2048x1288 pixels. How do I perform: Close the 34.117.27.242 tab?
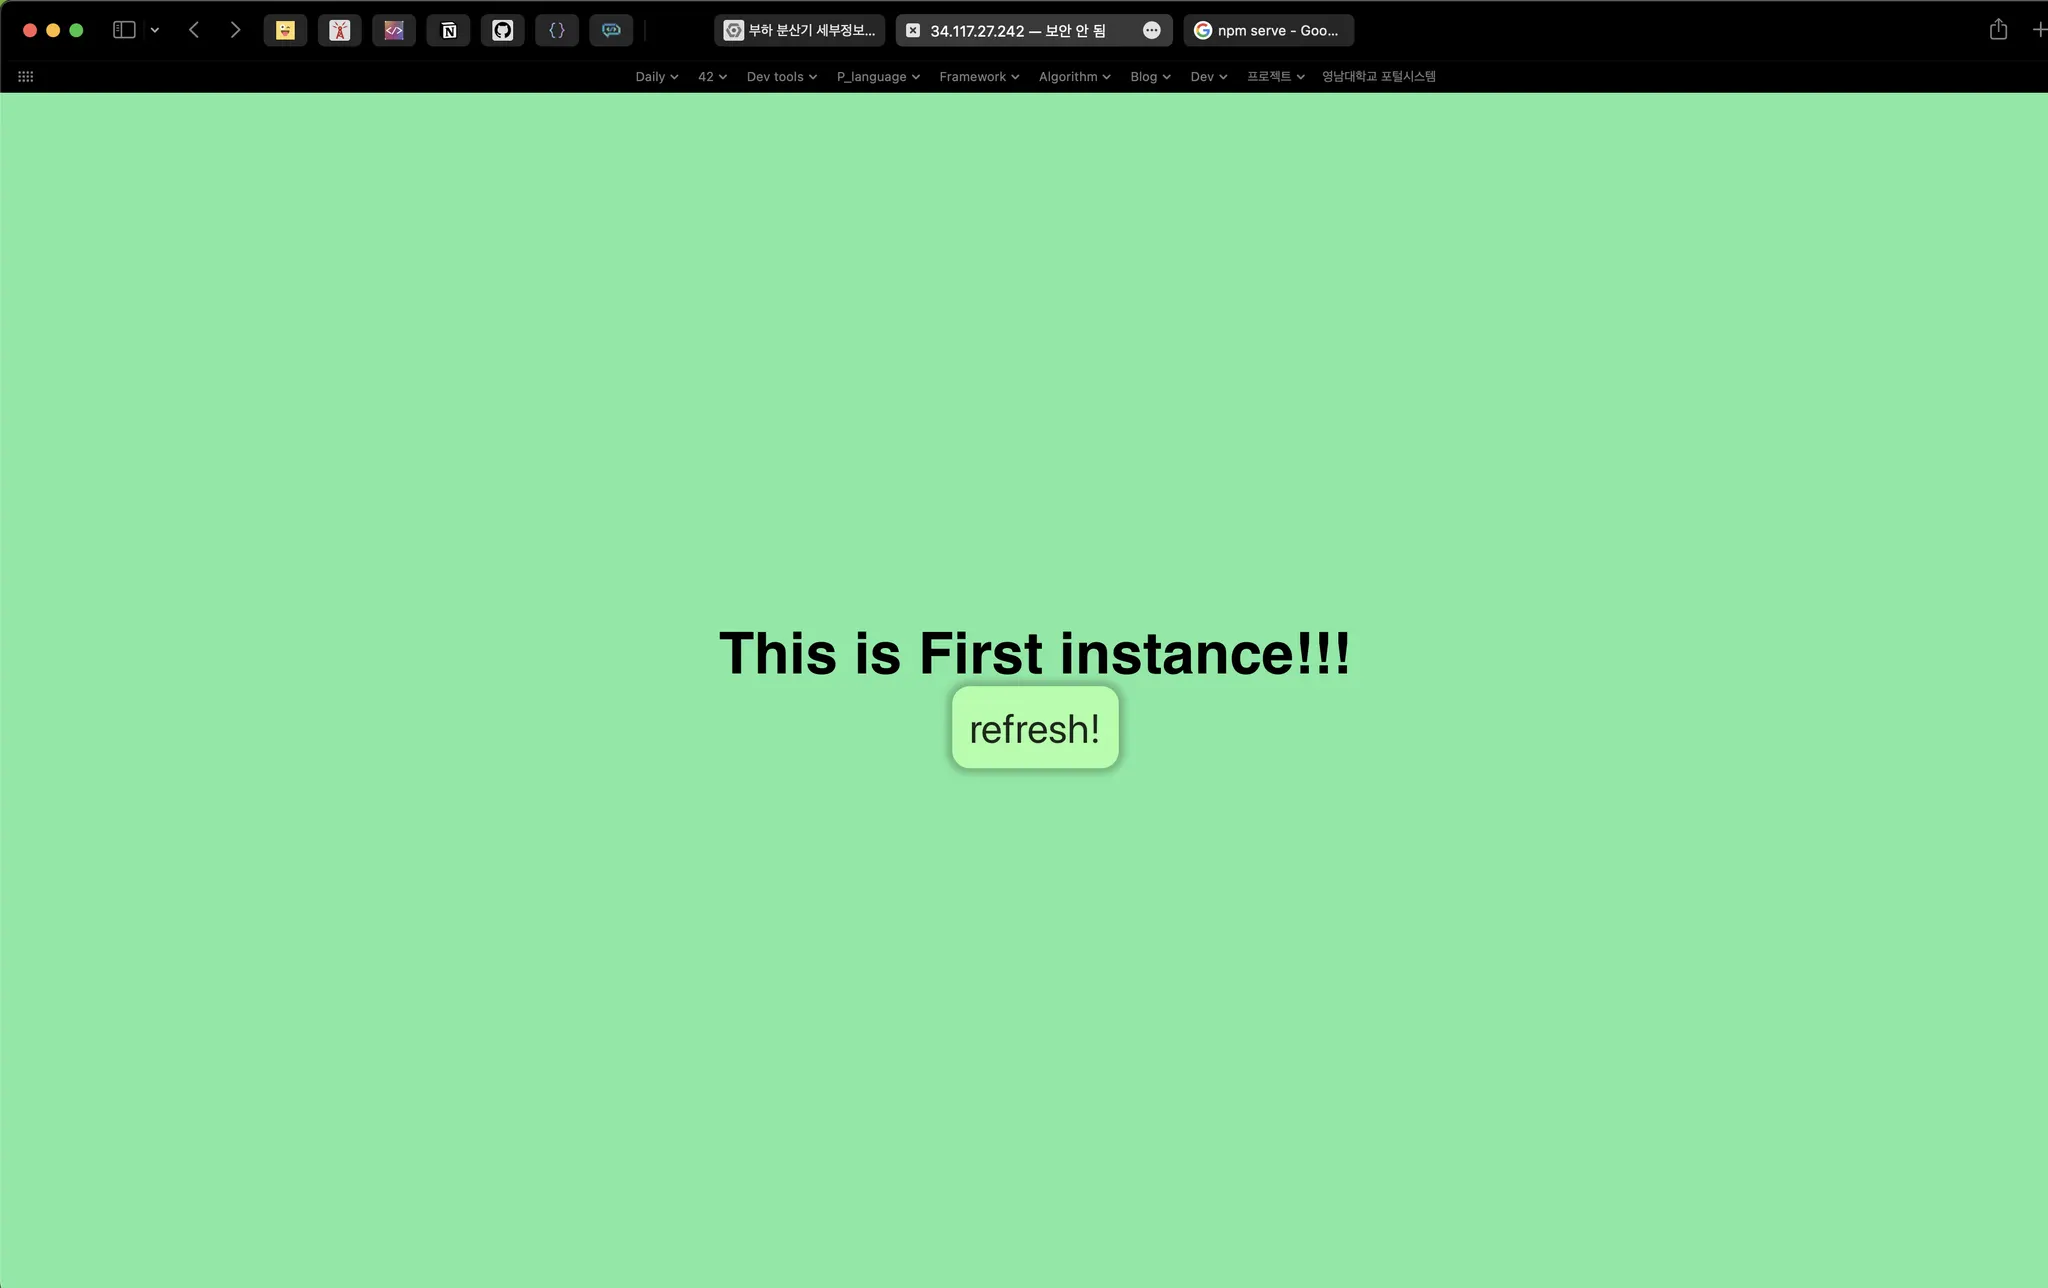(913, 30)
